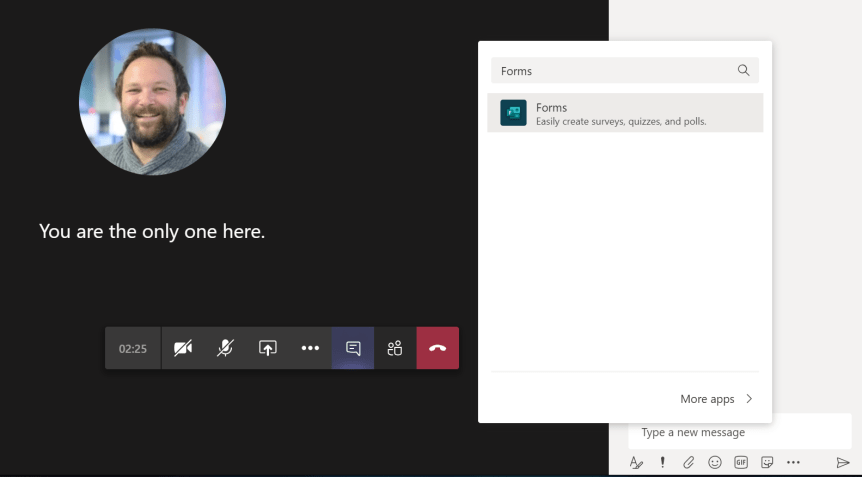Hang up the call
This screenshot has height=477, width=862.
coord(437,348)
